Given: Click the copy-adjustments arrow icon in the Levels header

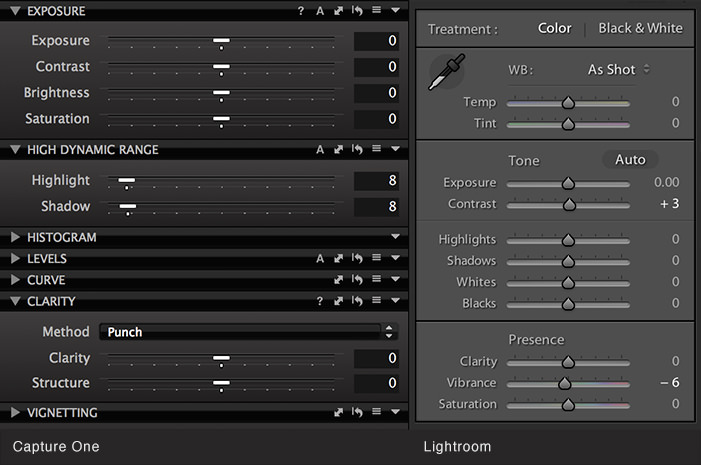Looking at the screenshot, I should (x=338, y=258).
